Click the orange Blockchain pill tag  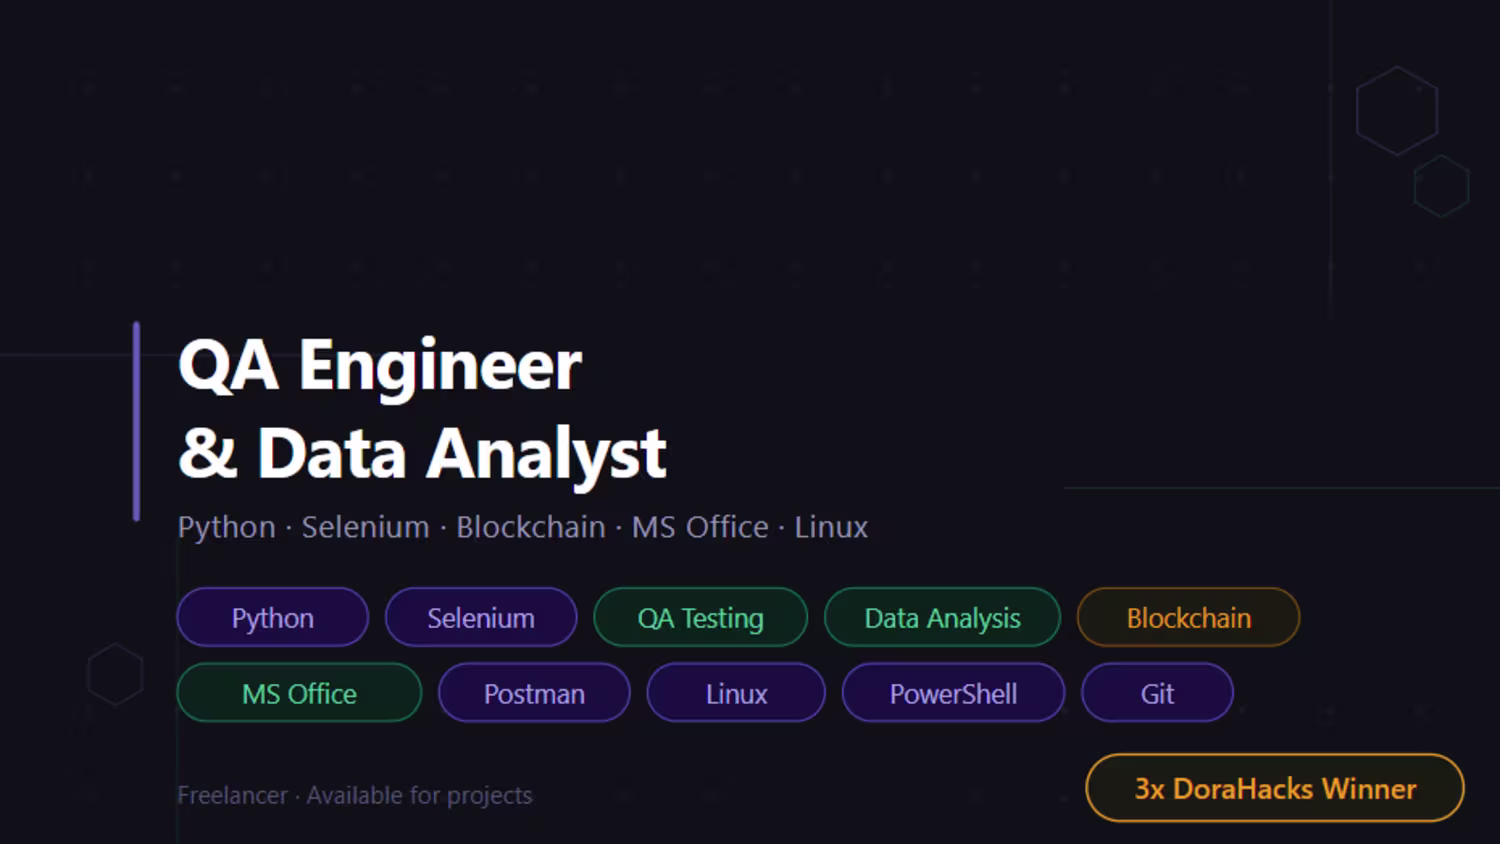click(x=1188, y=618)
